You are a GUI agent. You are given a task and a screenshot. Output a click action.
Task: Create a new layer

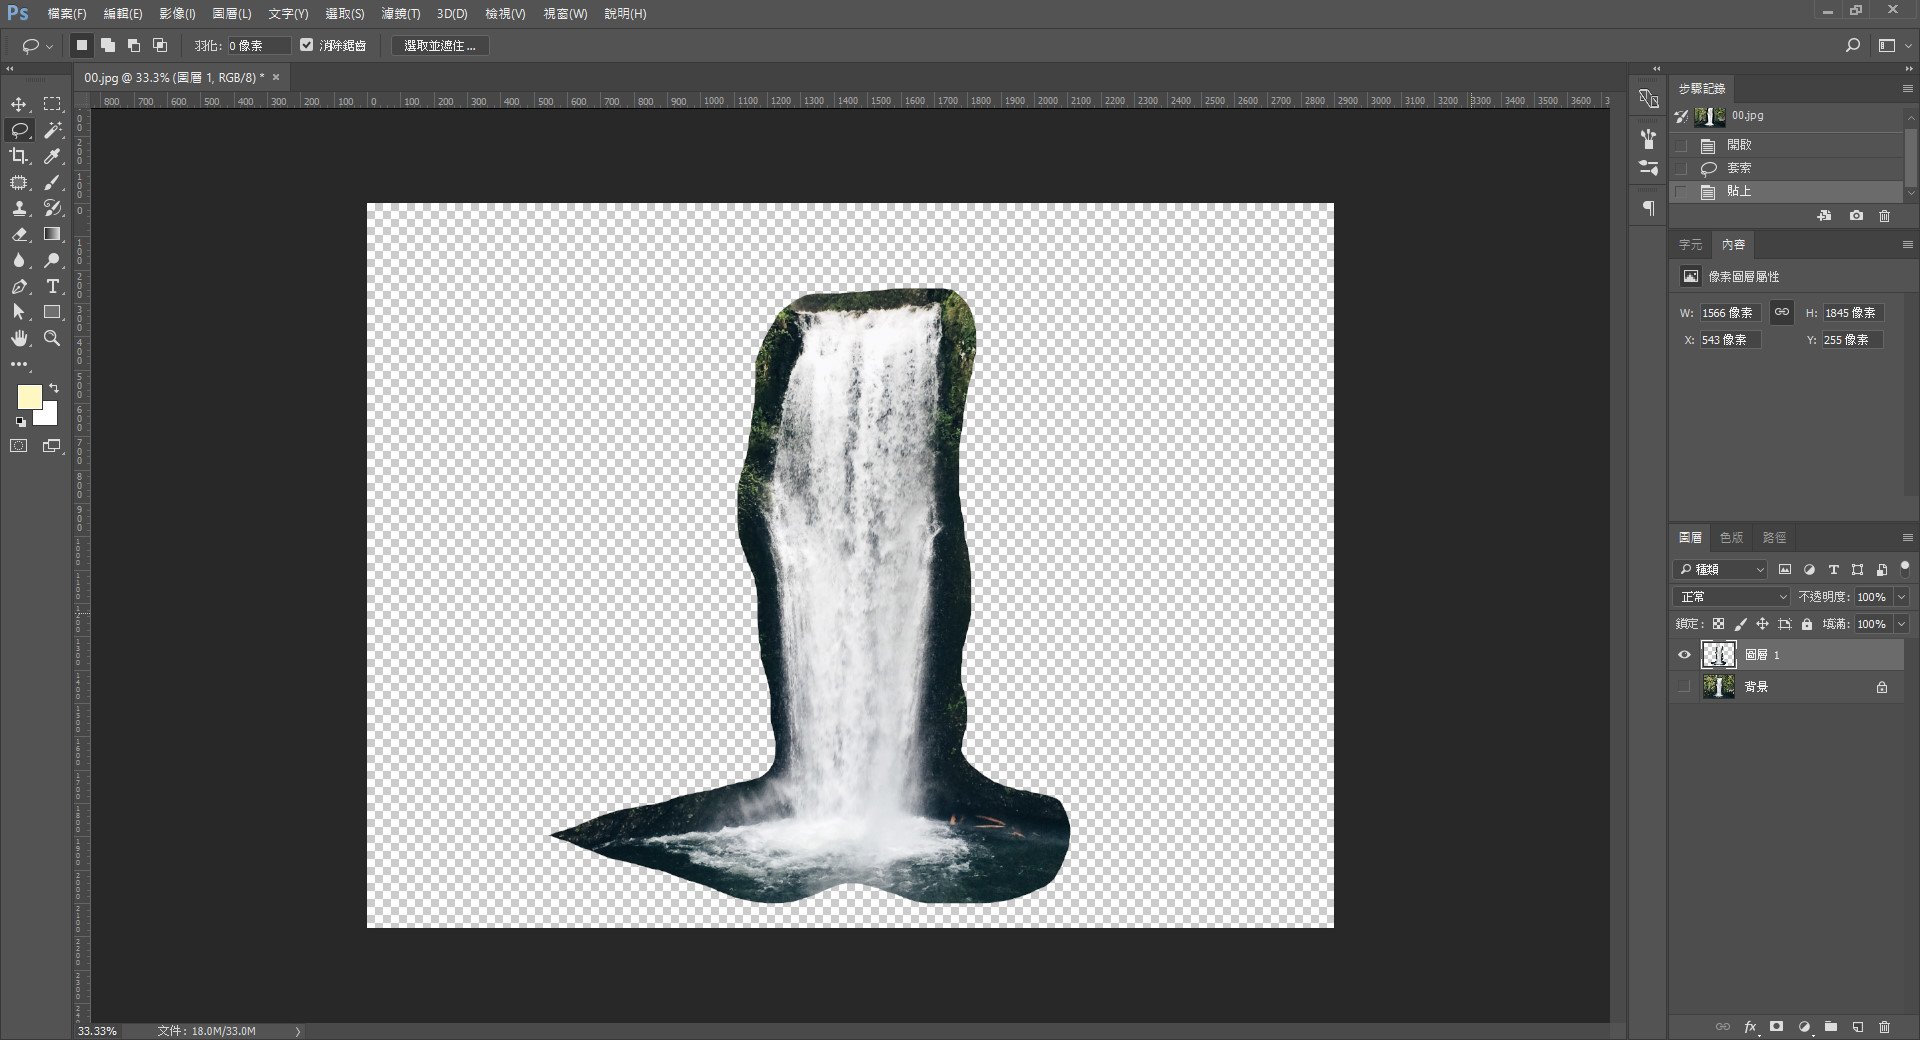click(x=1858, y=1027)
